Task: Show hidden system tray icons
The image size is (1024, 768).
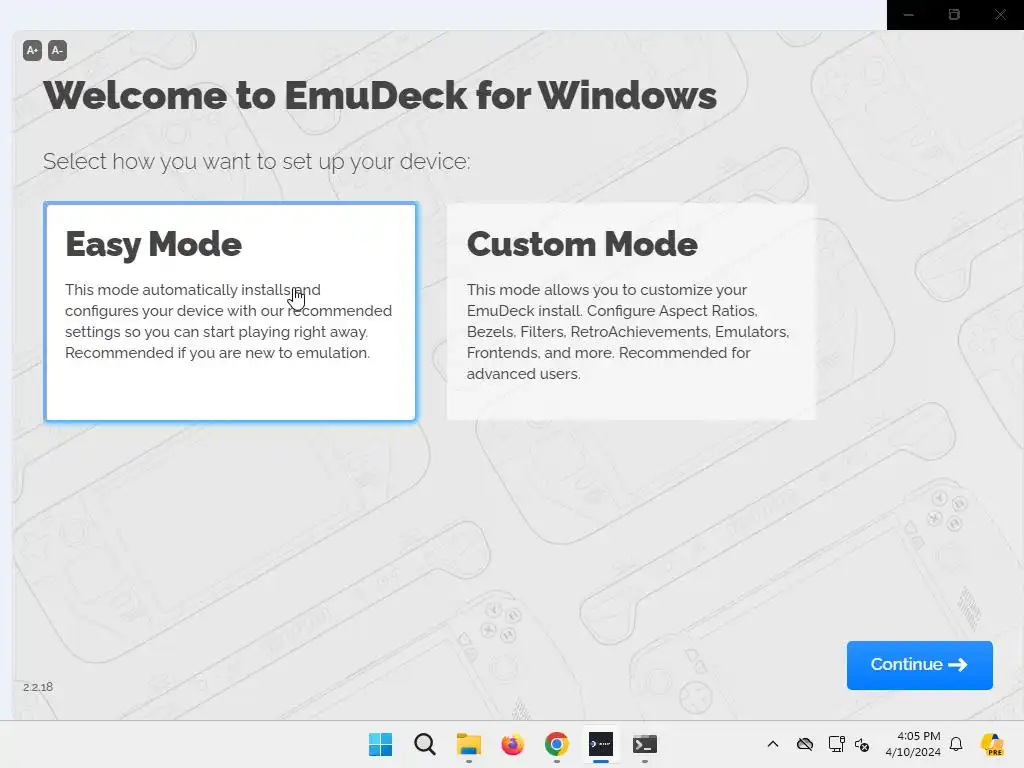Action: point(773,744)
